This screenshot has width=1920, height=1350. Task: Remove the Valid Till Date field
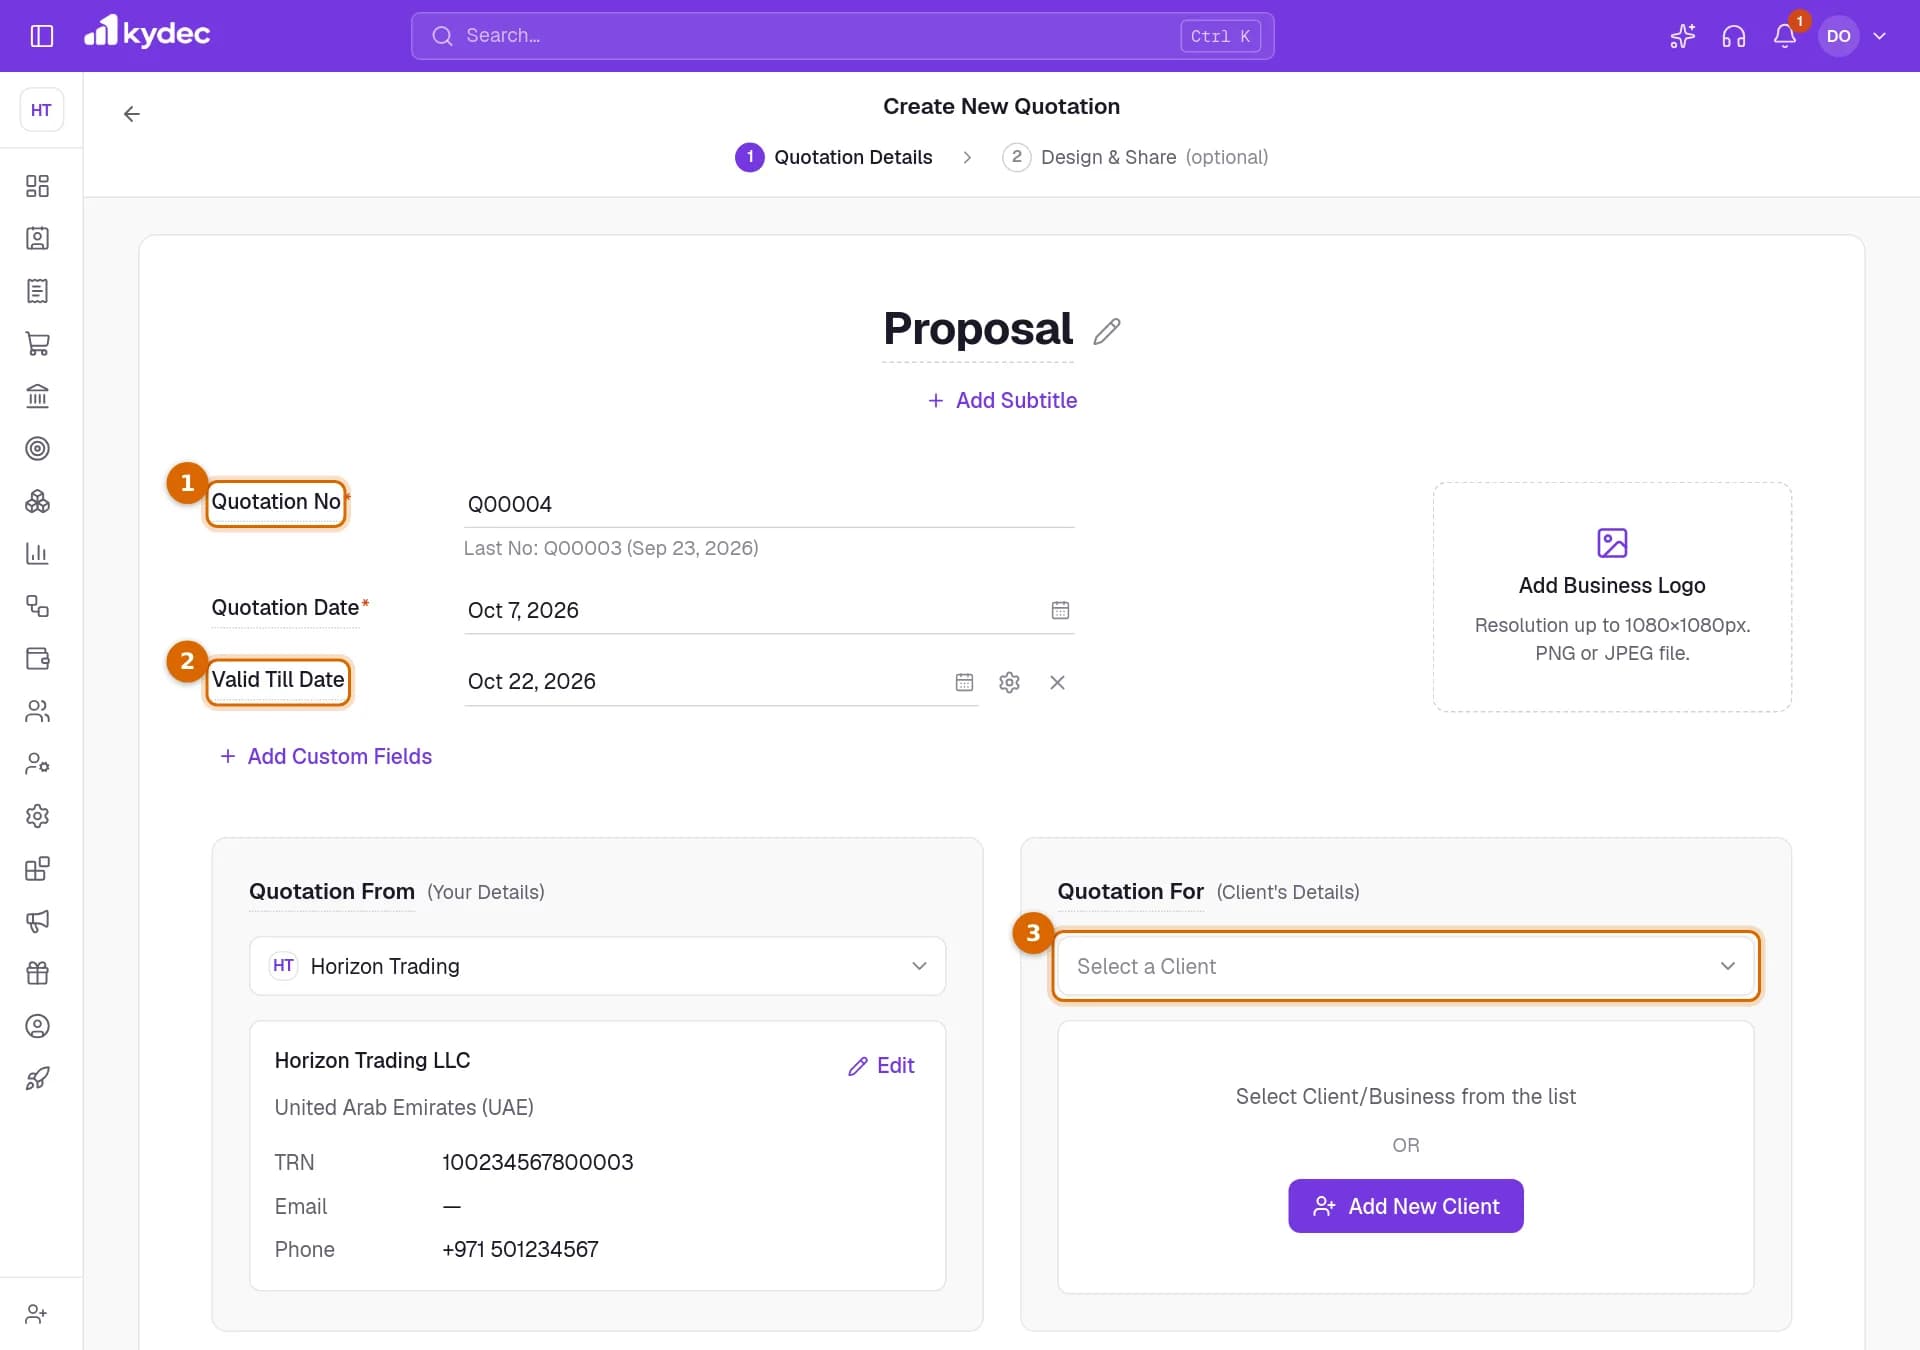pyautogui.click(x=1057, y=682)
